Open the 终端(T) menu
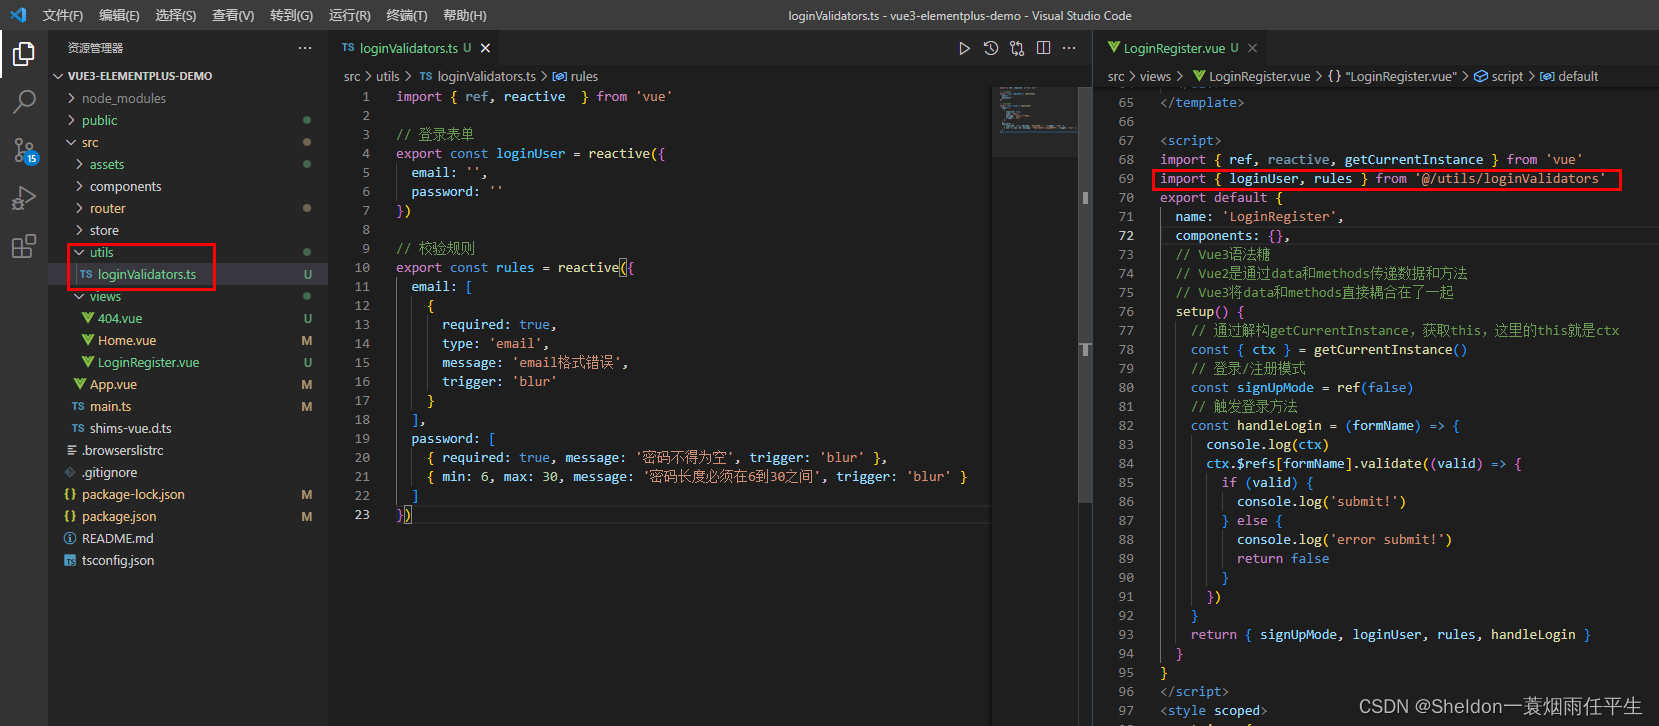Screen dimensions: 1659x726 (406, 15)
